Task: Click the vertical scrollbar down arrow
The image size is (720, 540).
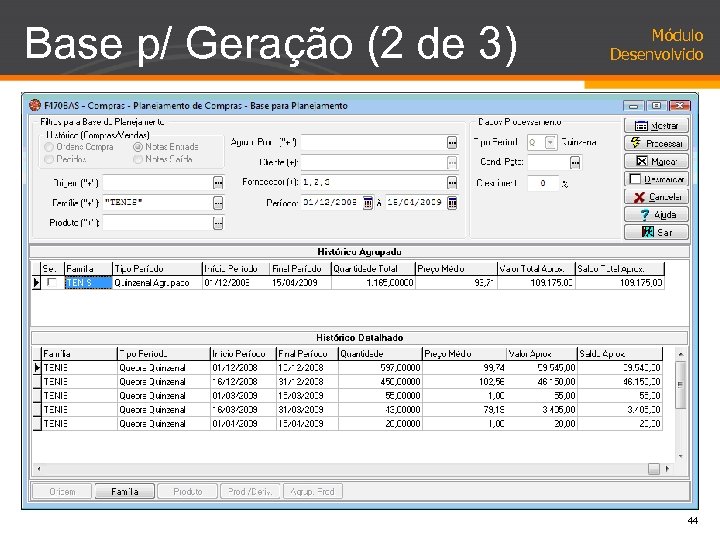Action: [x=681, y=456]
